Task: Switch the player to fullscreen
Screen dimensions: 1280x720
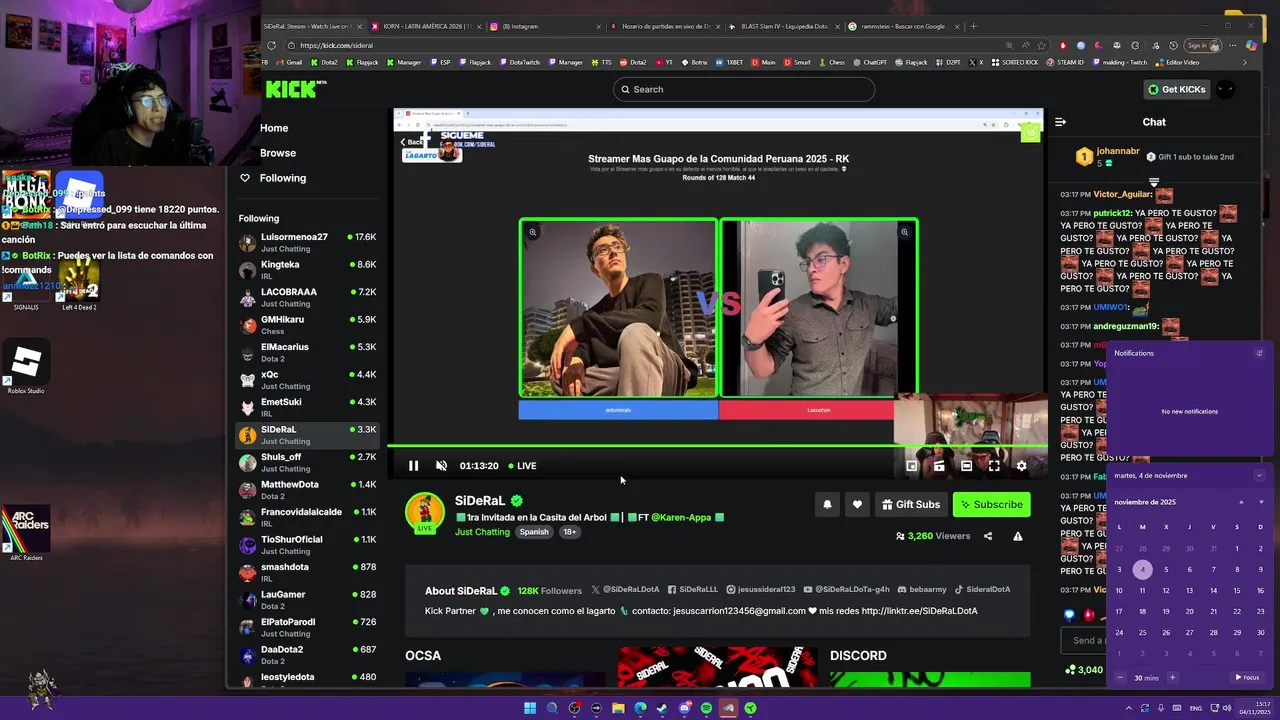Action: click(x=994, y=466)
